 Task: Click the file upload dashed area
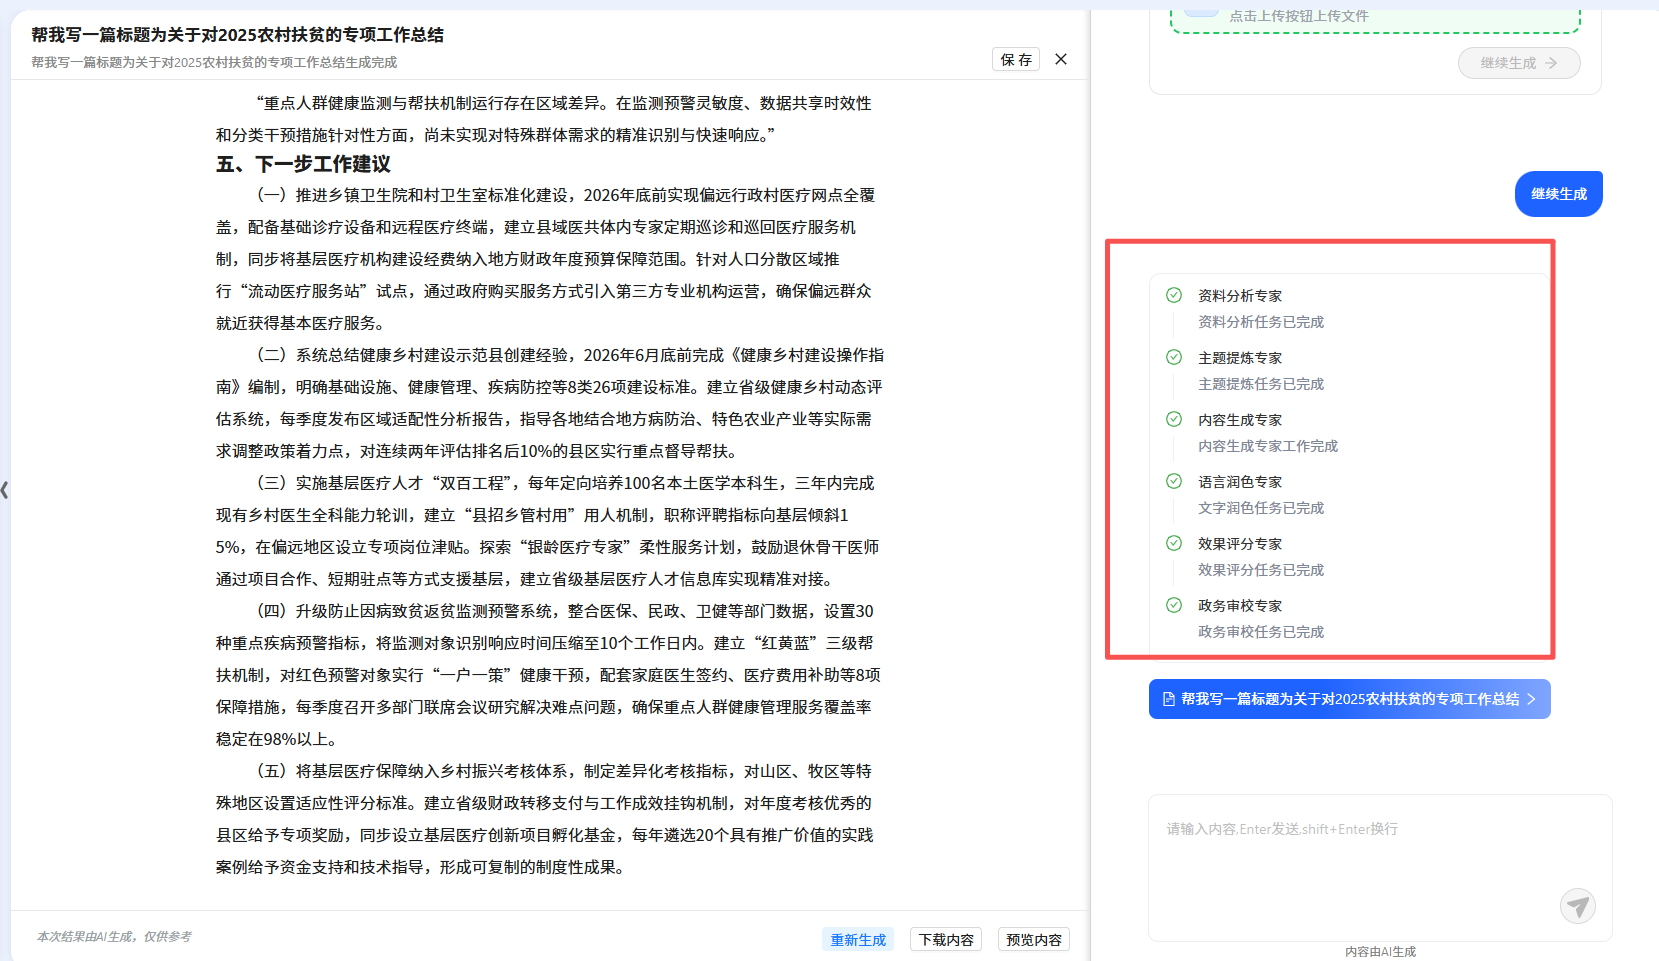click(1375, 18)
